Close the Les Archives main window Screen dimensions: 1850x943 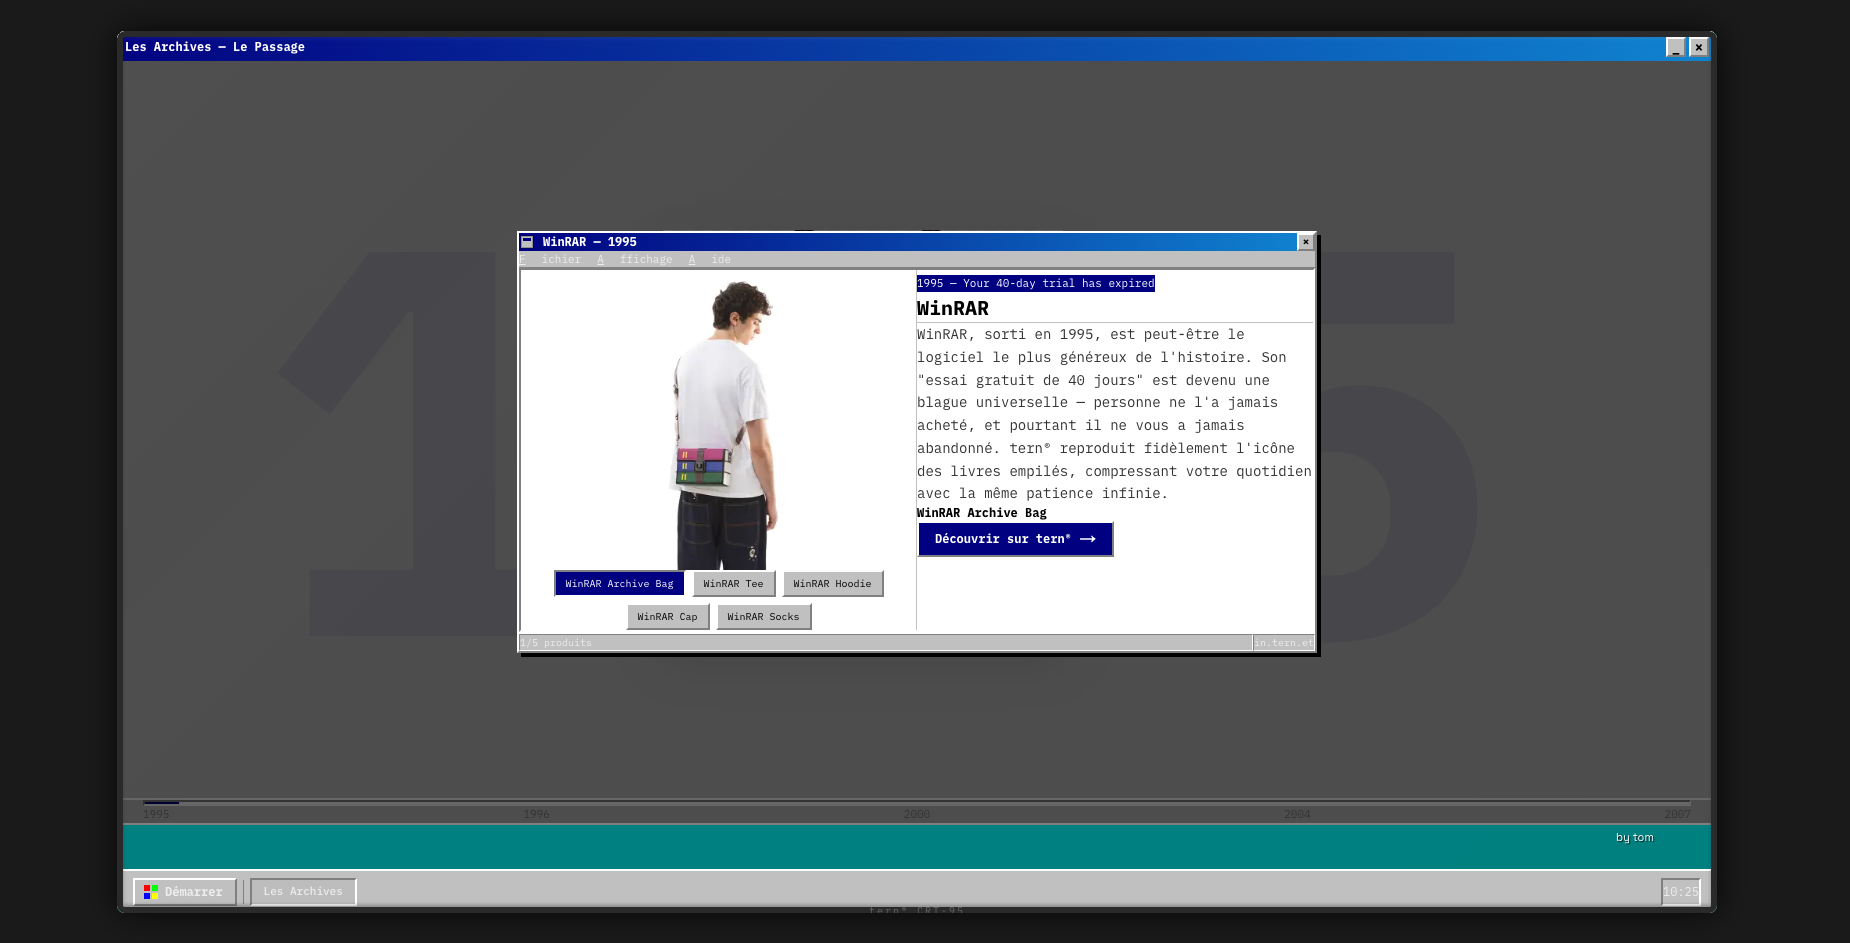[1698, 47]
